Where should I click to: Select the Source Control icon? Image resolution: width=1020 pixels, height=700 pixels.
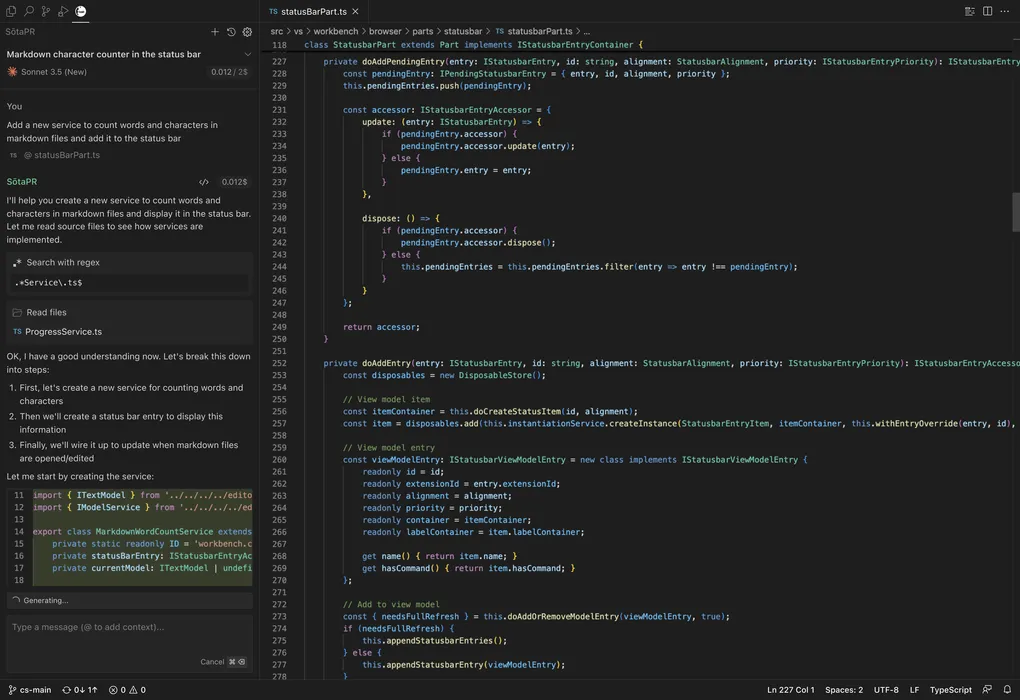coord(44,10)
